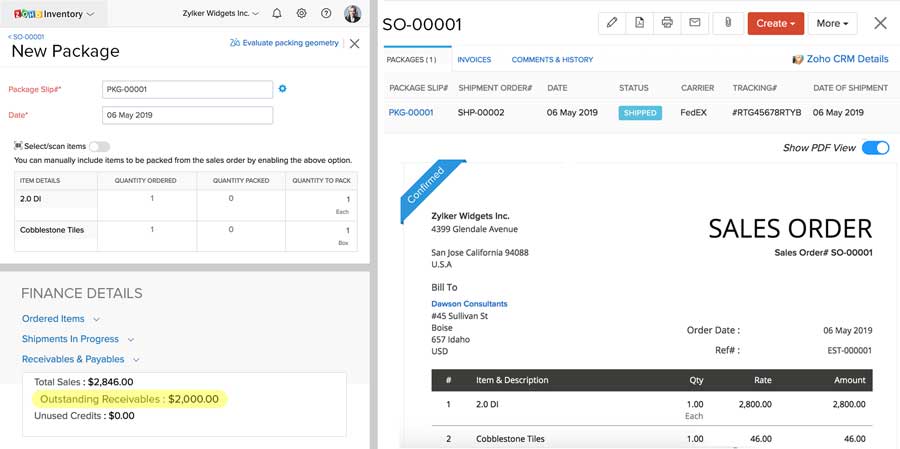Open the PKG-00001 package slip link

click(x=411, y=113)
